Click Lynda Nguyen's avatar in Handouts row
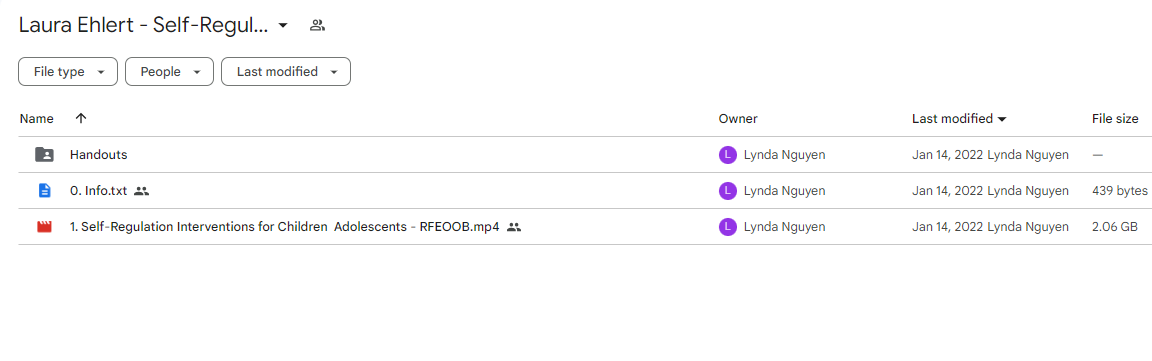 [727, 154]
